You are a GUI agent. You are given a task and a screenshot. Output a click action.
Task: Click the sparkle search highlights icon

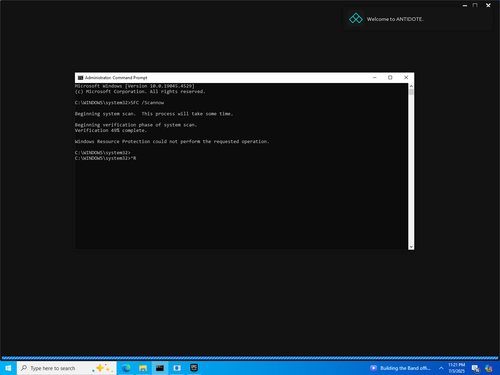(103, 368)
